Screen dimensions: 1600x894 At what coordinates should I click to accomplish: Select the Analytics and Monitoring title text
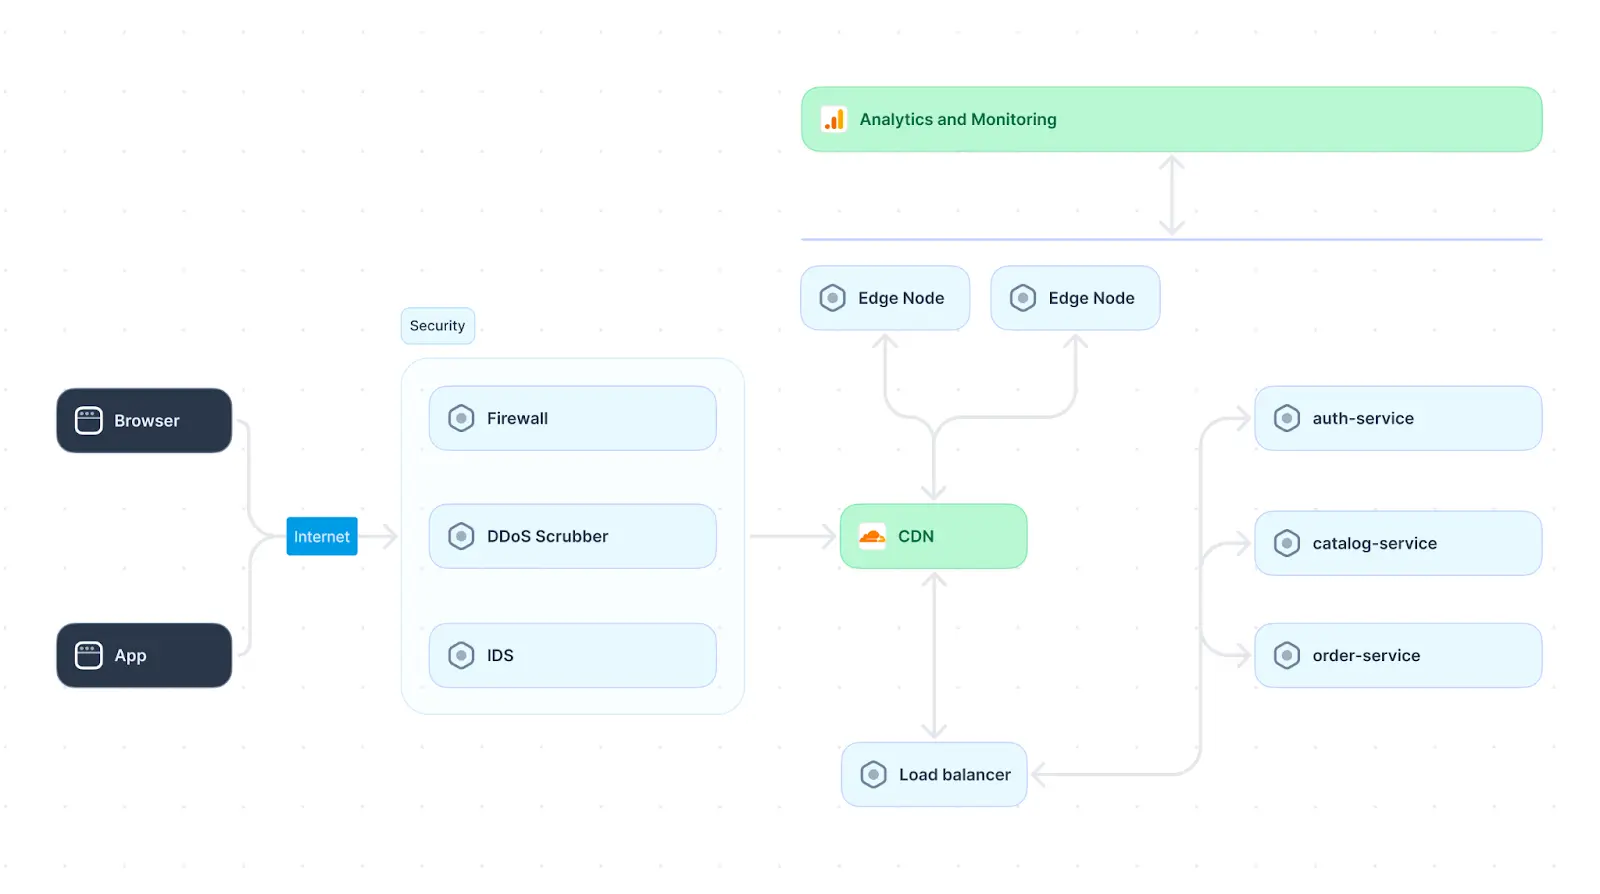(x=957, y=120)
